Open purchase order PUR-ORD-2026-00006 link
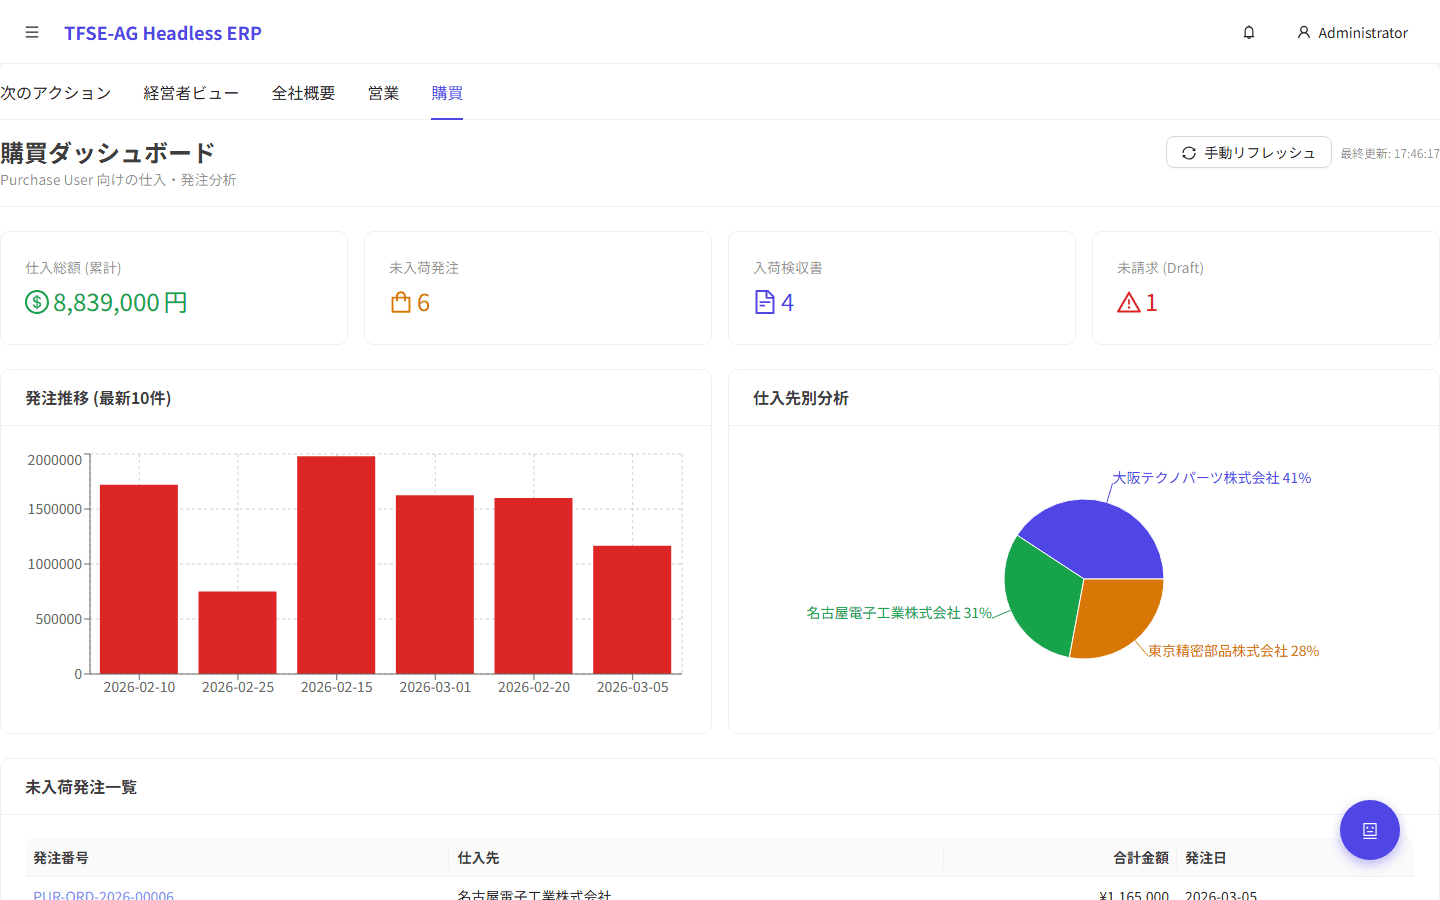The width and height of the screenshot is (1440, 900). coord(103,894)
